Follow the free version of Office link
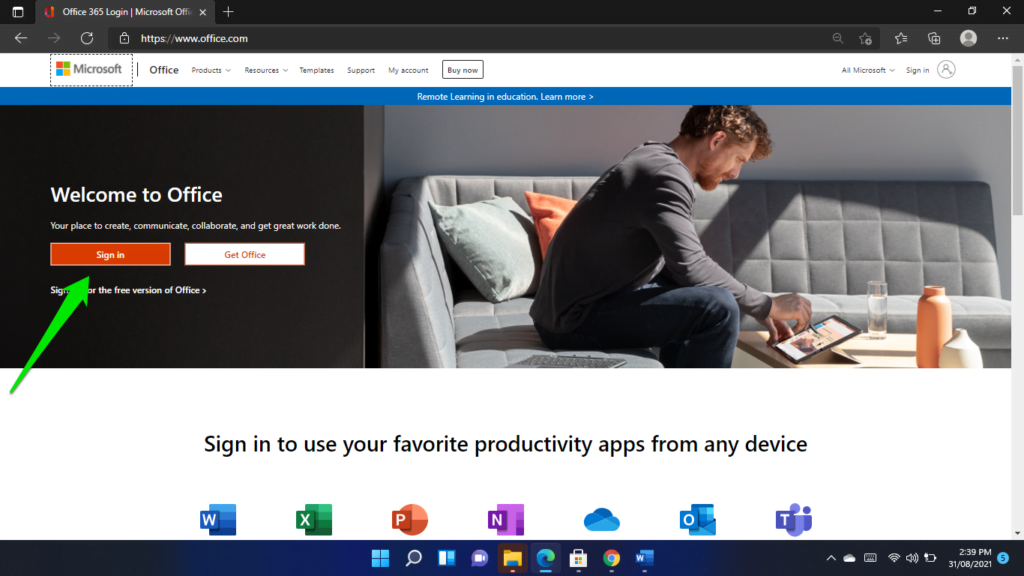This screenshot has width=1024, height=576. (128, 290)
